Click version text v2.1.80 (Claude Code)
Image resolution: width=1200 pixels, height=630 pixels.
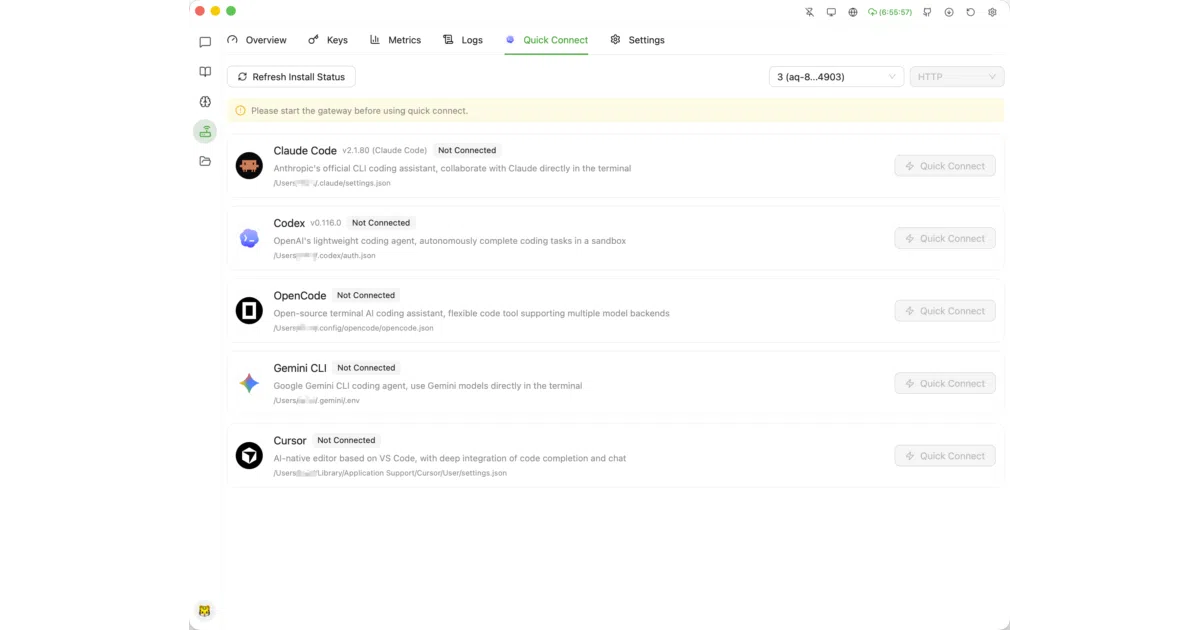pyautogui.click(x=385, y=151)
